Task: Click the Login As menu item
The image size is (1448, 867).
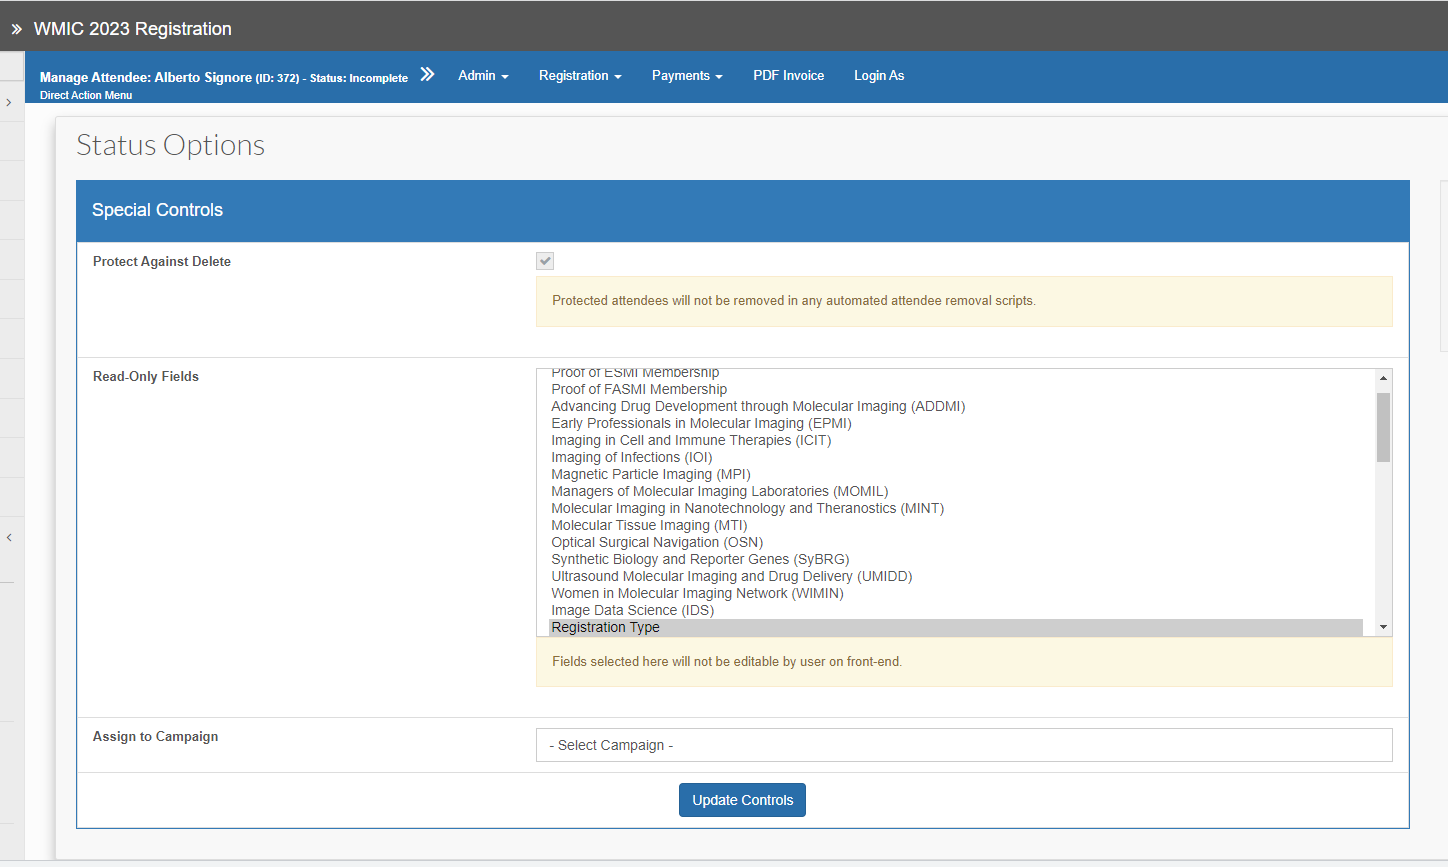Action: tap(879, 76)
